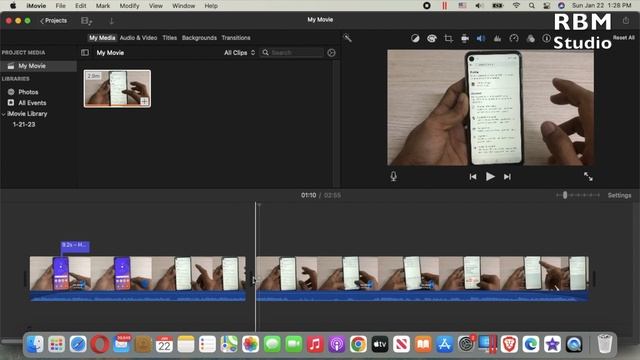
Task: Skip to next clip
Action: [x=507, y=177]
